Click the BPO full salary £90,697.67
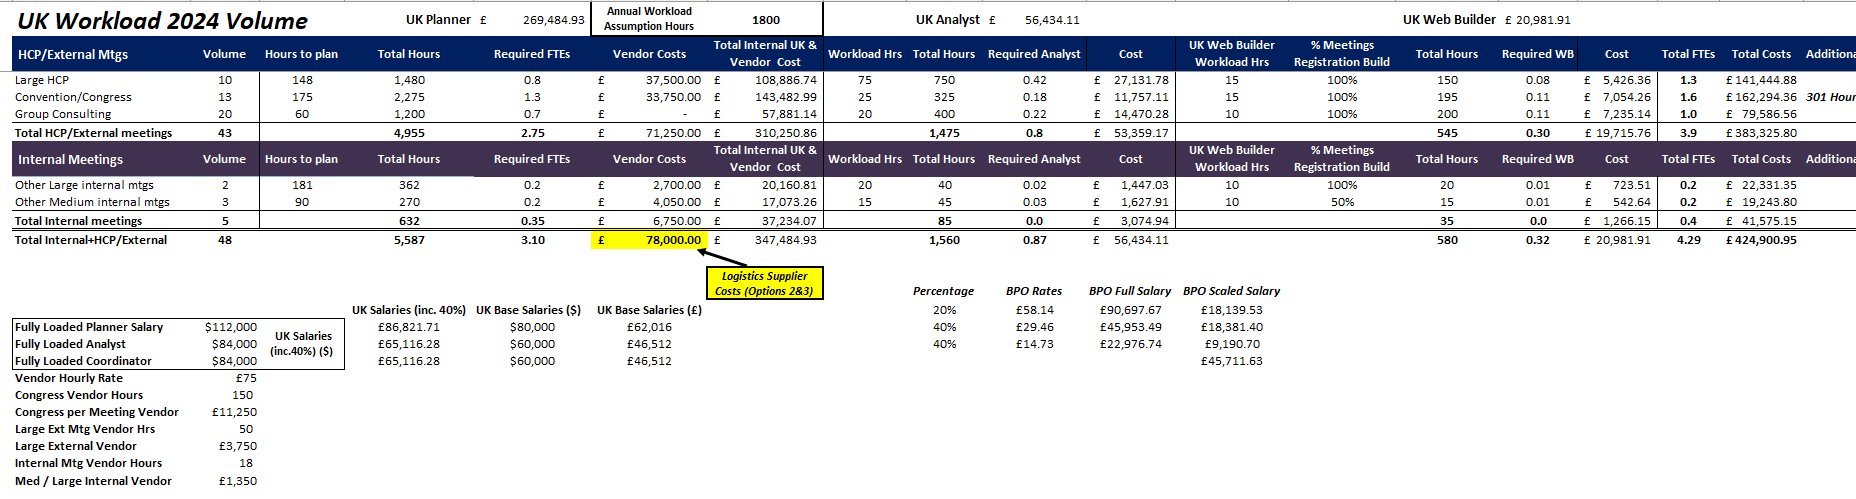The image size is (1856, 499). tap(1130, 310)
